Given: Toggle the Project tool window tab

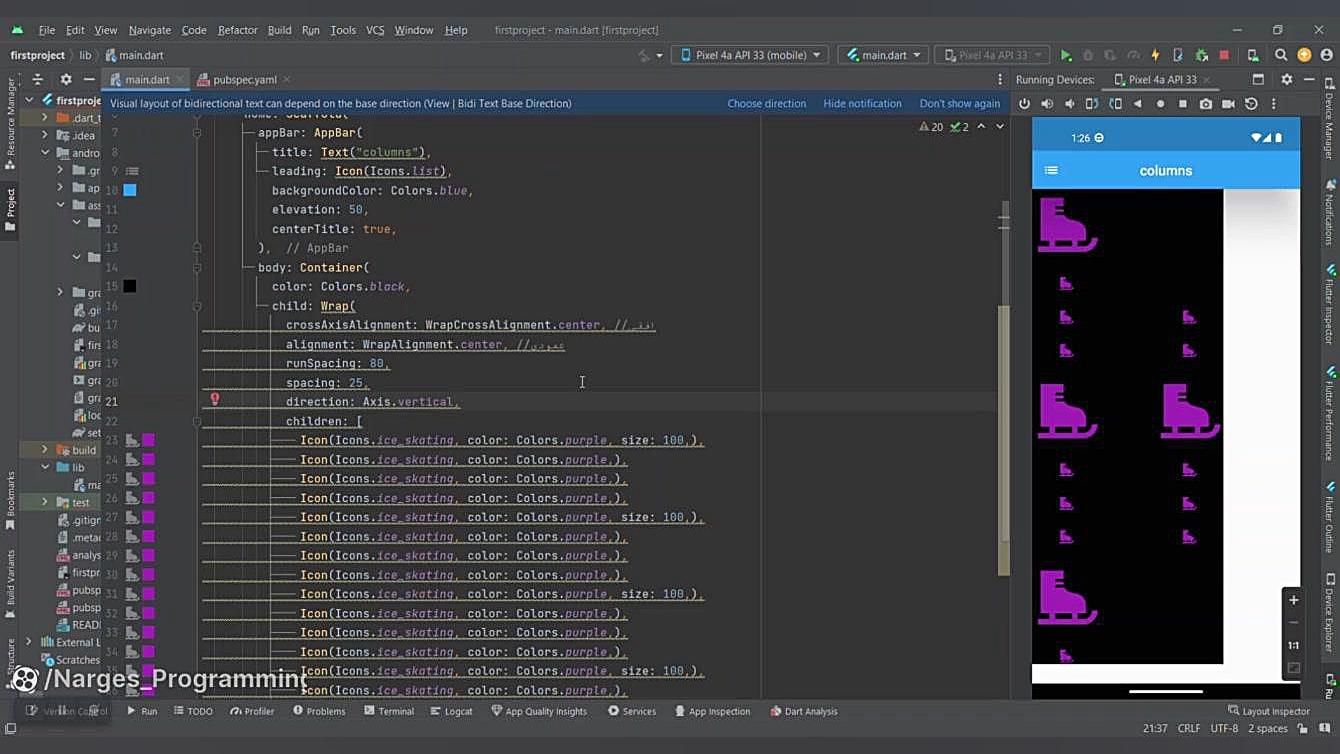Looking at the screenshot, I should coord(10,210).
